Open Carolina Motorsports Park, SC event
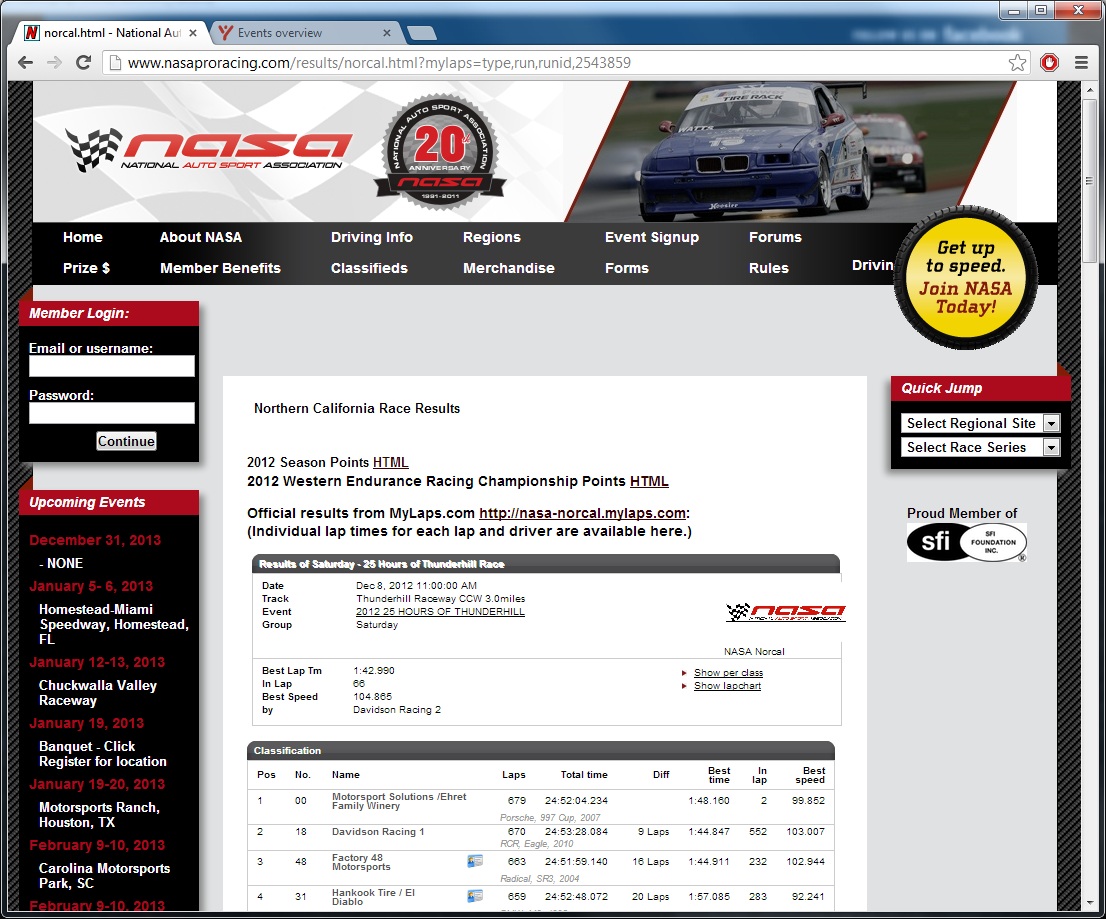This screenshot has height=919, width=1106. pos(104,876)
